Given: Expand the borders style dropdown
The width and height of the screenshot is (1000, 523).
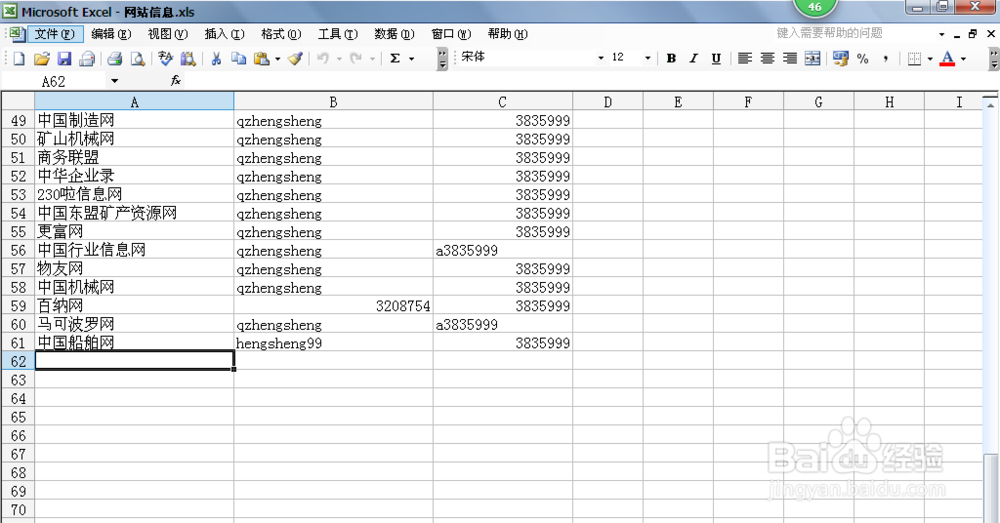Looking at the screenshot, I should tap(930, 59).
